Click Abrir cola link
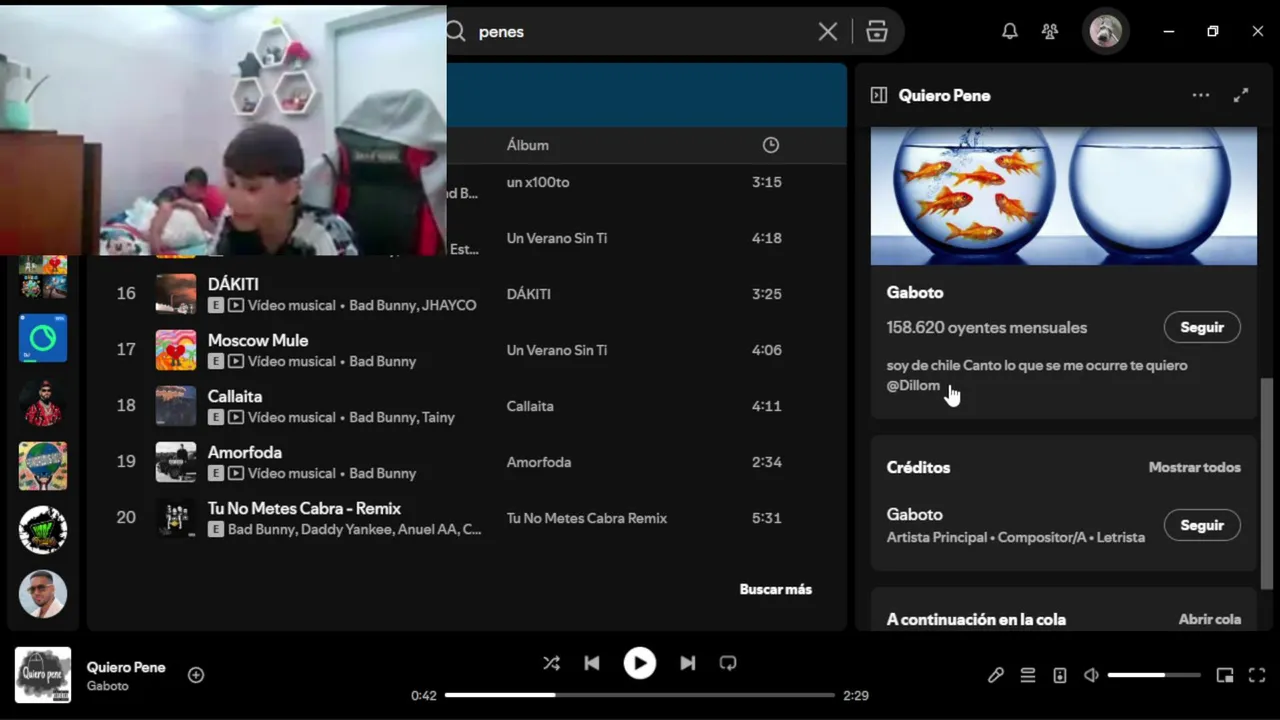 click(1210, 619)
